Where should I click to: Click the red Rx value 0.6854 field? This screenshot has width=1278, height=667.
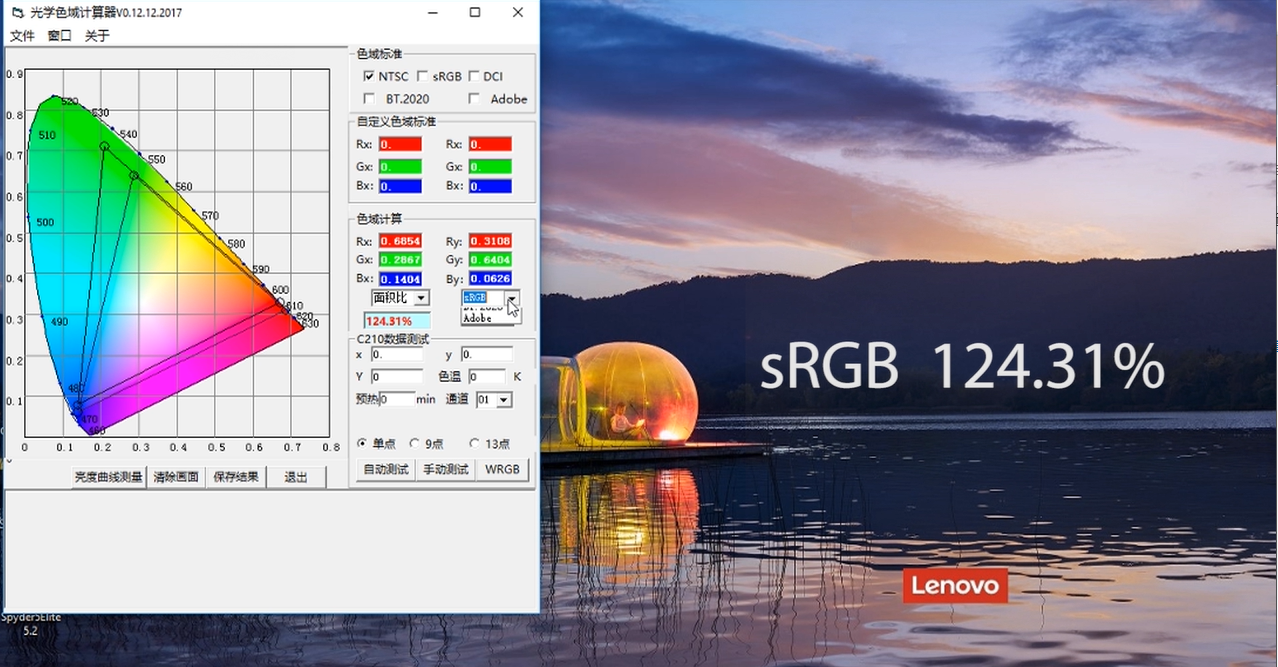point(400,241)
